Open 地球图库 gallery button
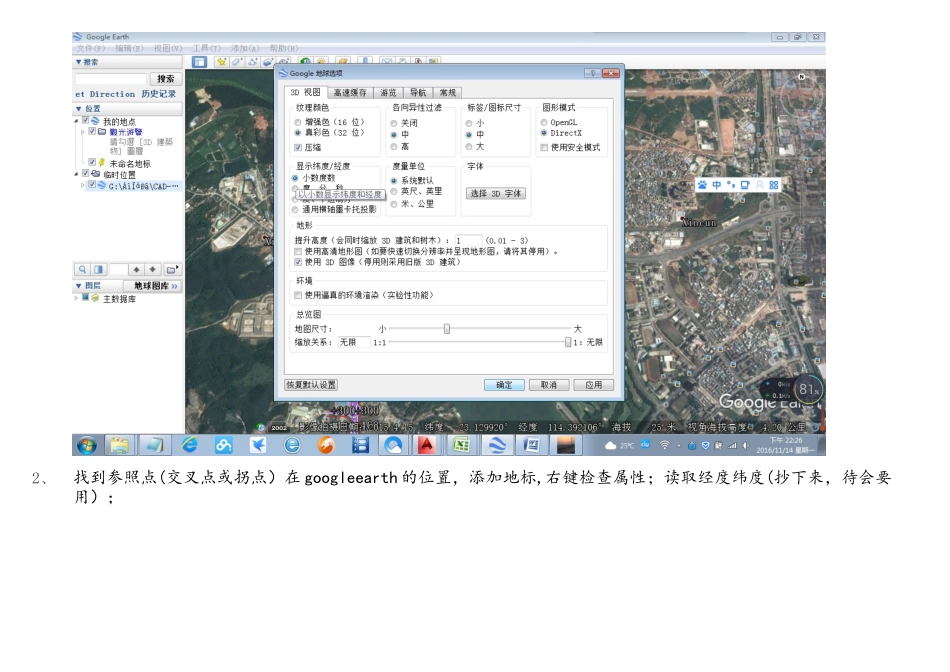The width and height of the screenshot is (950, 672). click(153, 285)
